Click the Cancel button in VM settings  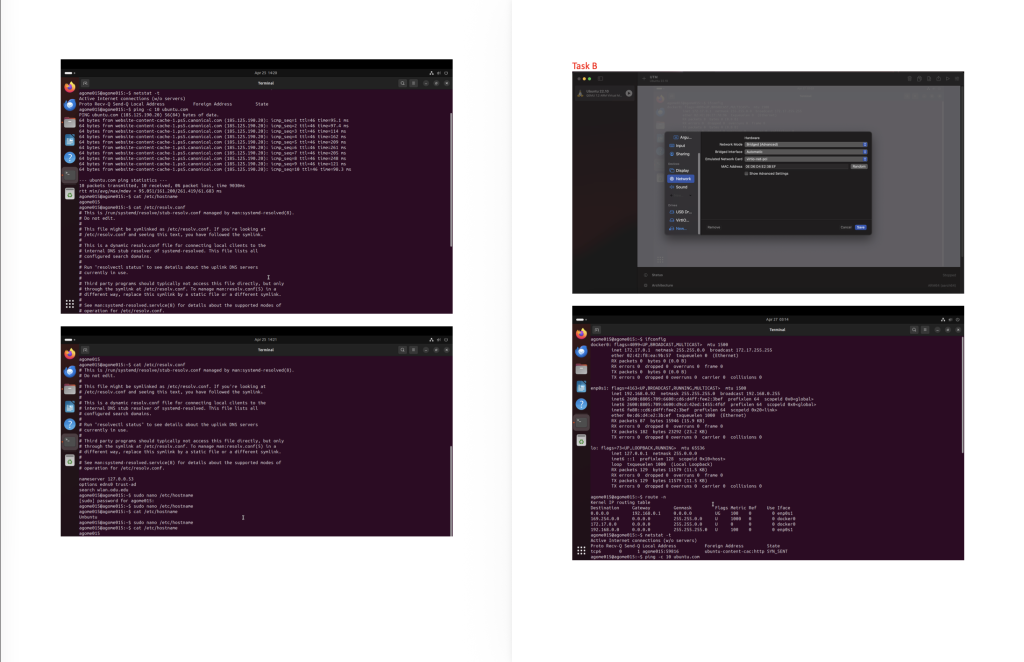point(845,227)
